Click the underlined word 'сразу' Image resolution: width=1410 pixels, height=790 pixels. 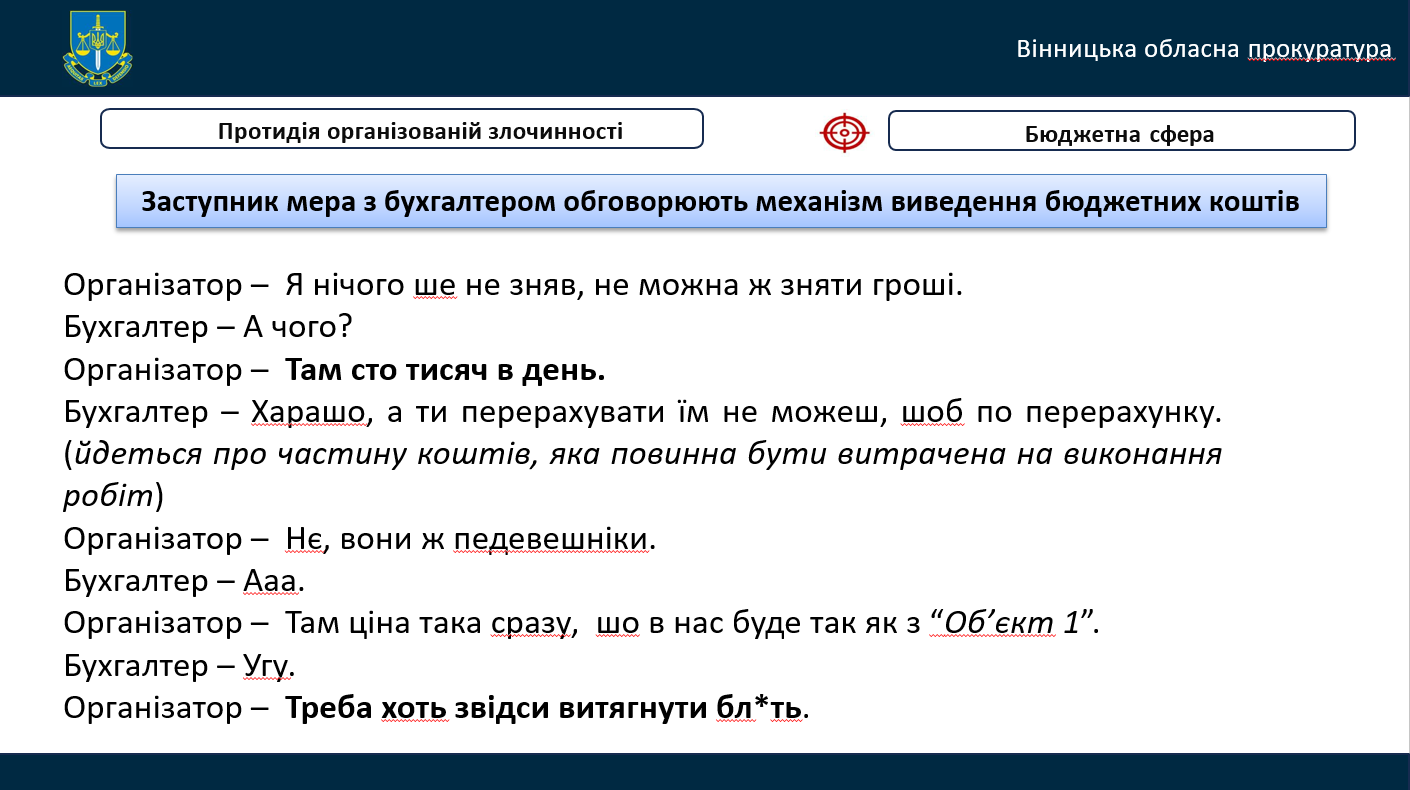[530, 623]
